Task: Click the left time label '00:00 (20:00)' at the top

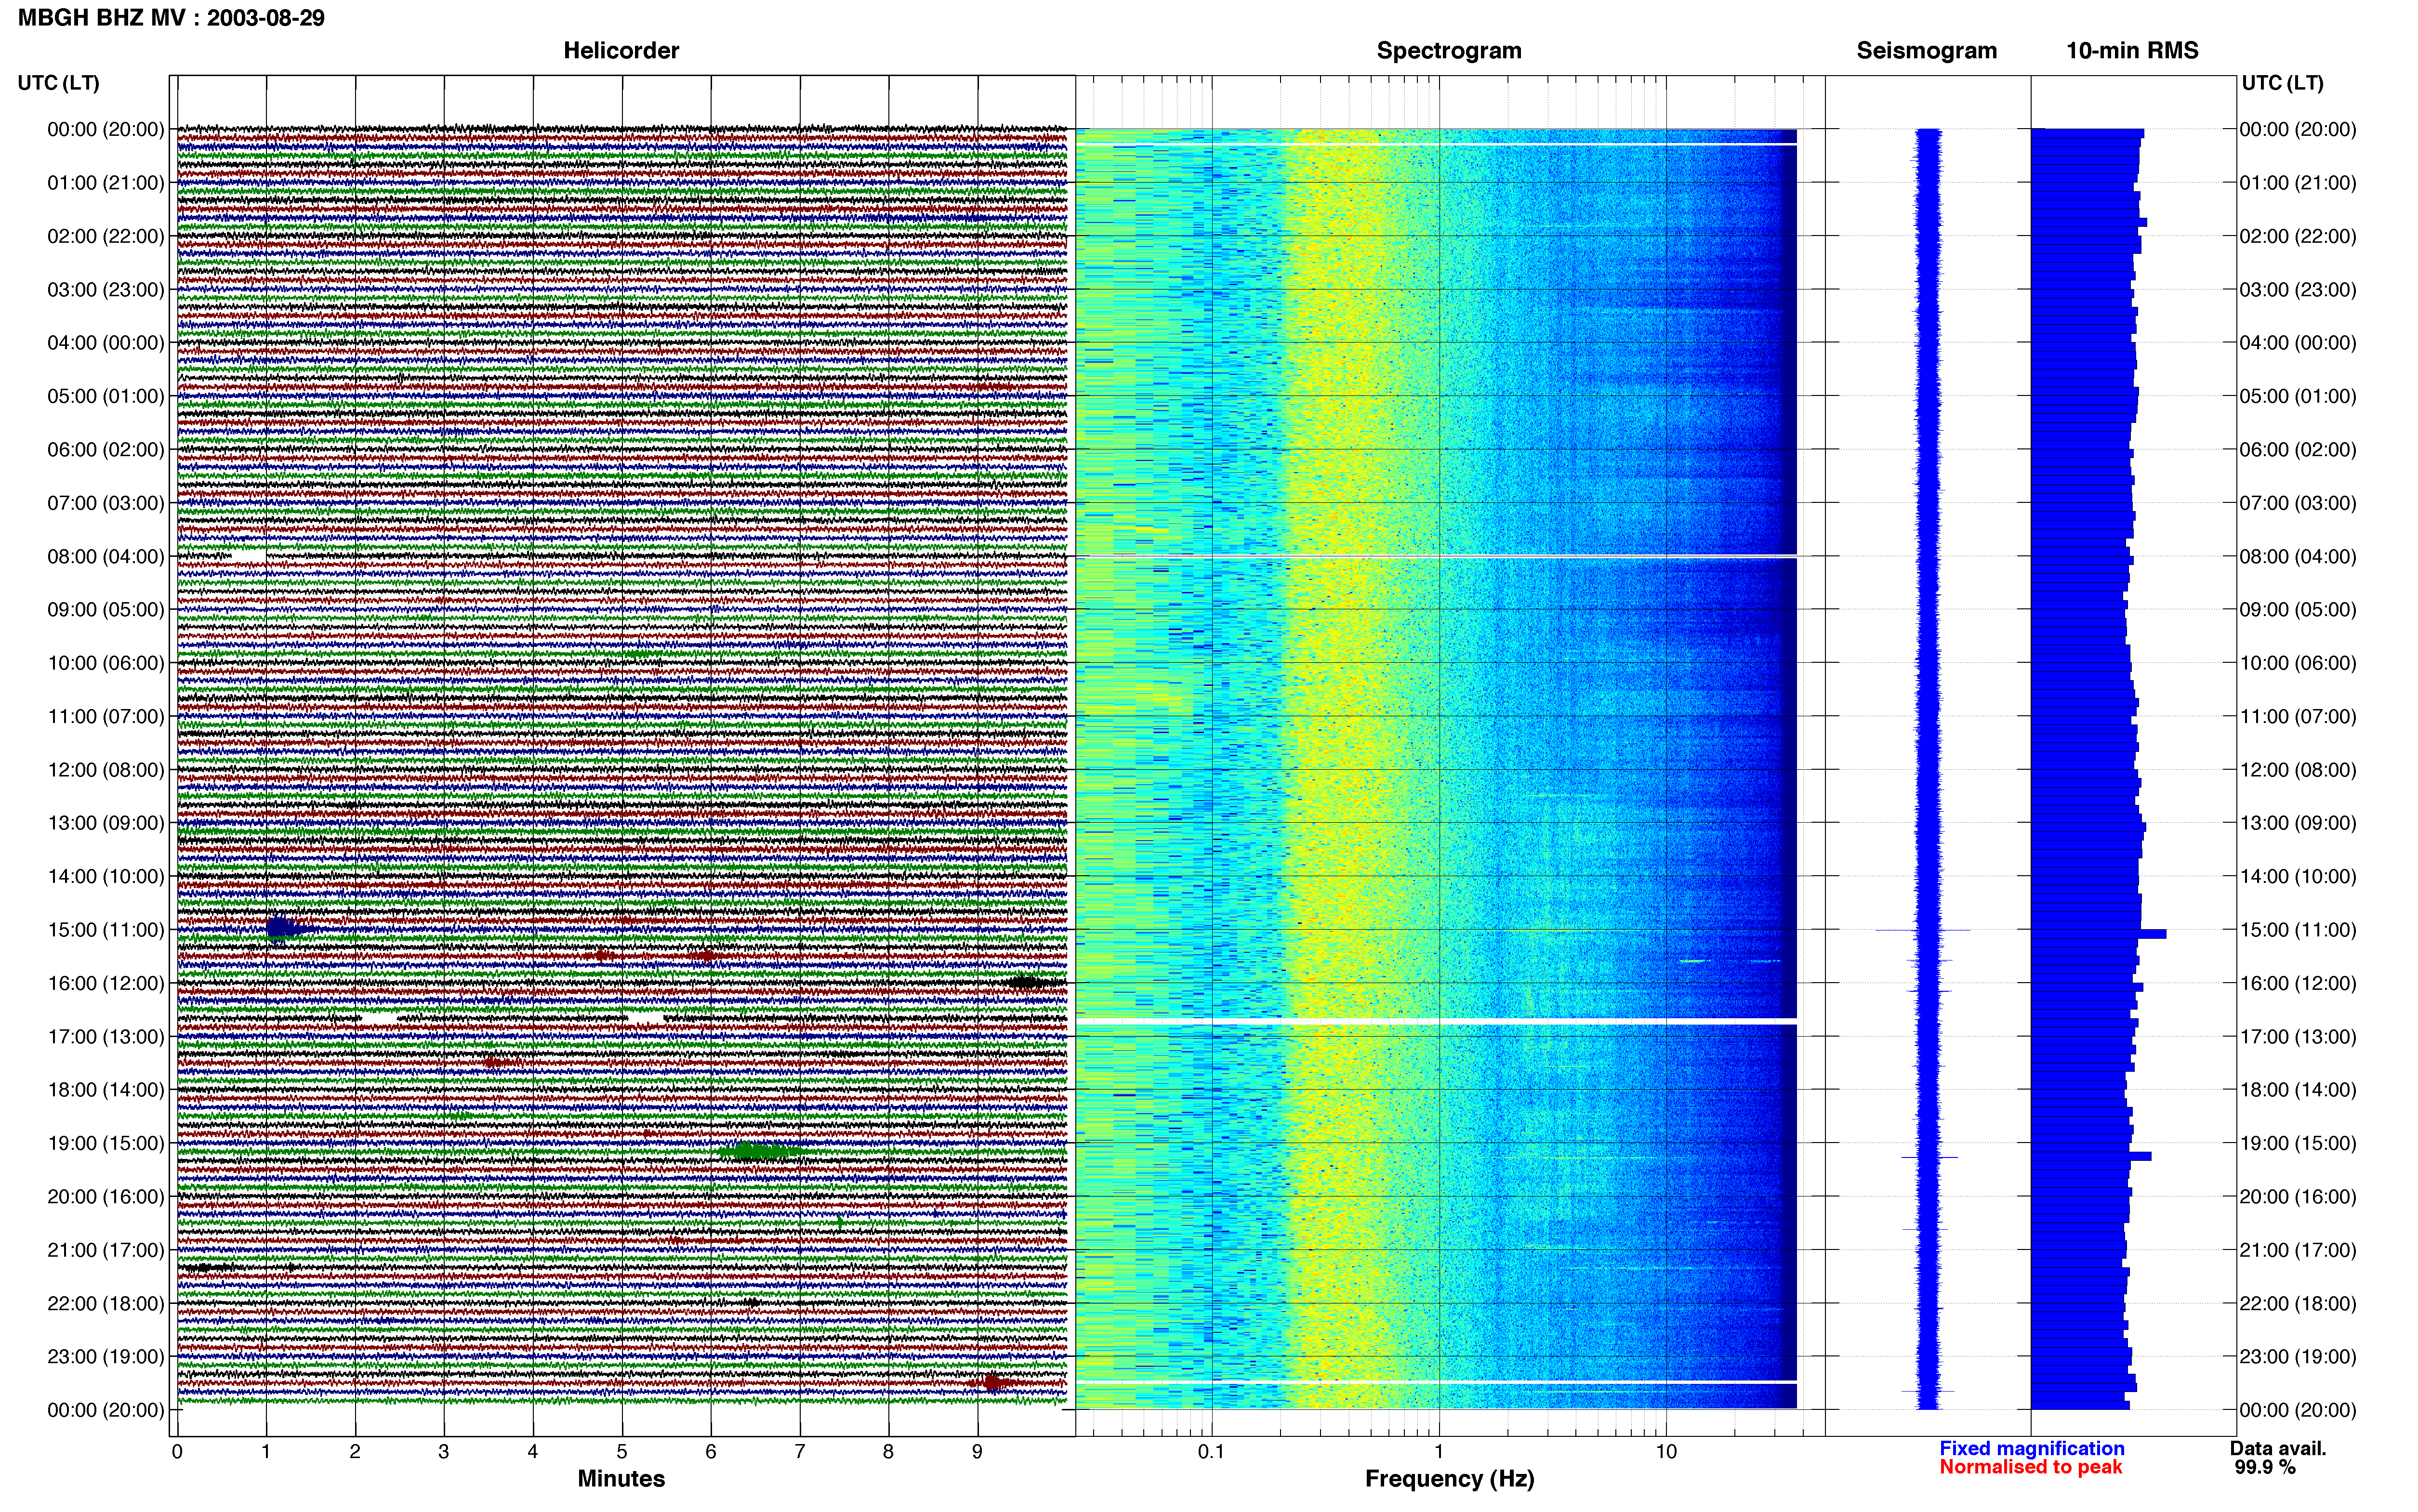Action: (x=106, y=129)
